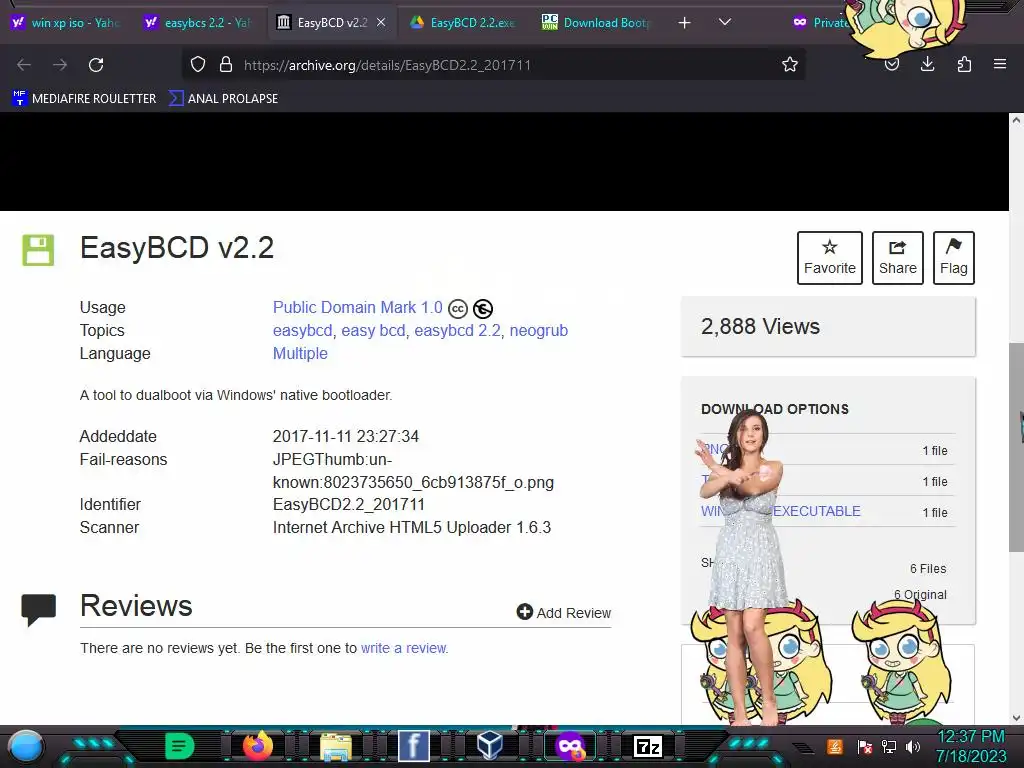Click Add Review
This screenshot has height=768, width=1024.
564,613
